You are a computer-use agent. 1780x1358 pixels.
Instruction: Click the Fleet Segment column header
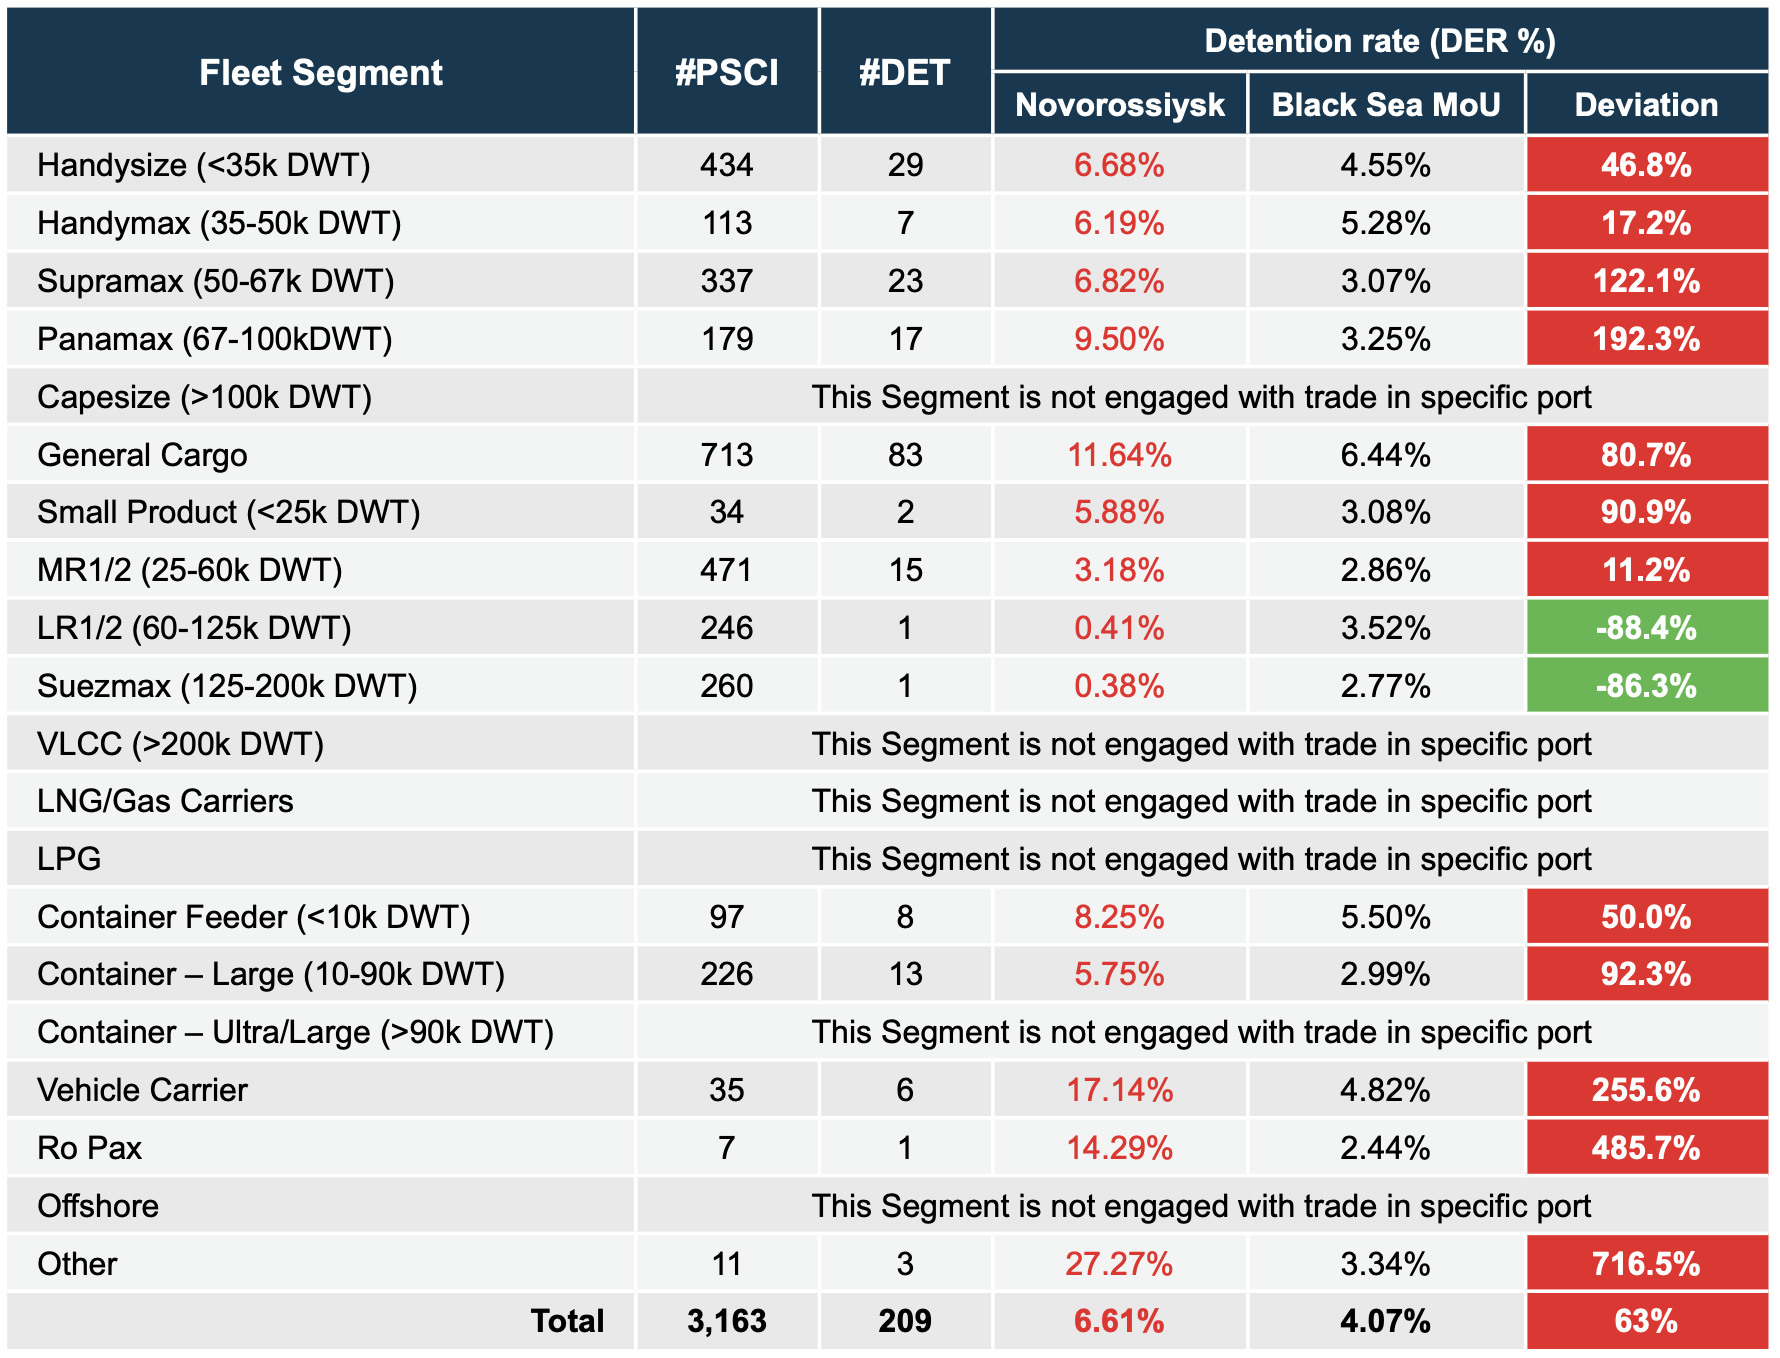point(320,72)
